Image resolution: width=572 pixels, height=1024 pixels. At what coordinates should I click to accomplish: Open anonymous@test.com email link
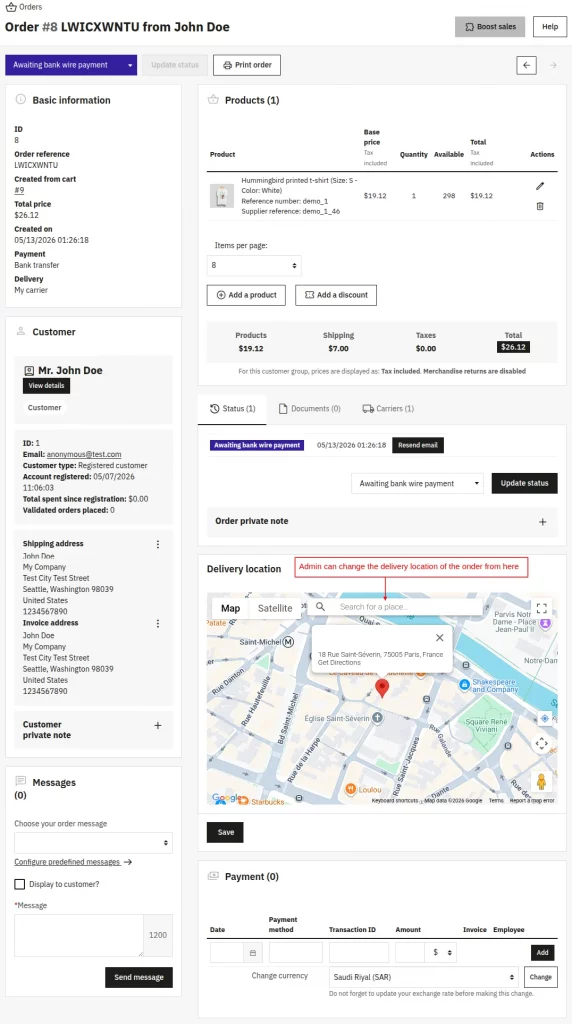(84, 455)
